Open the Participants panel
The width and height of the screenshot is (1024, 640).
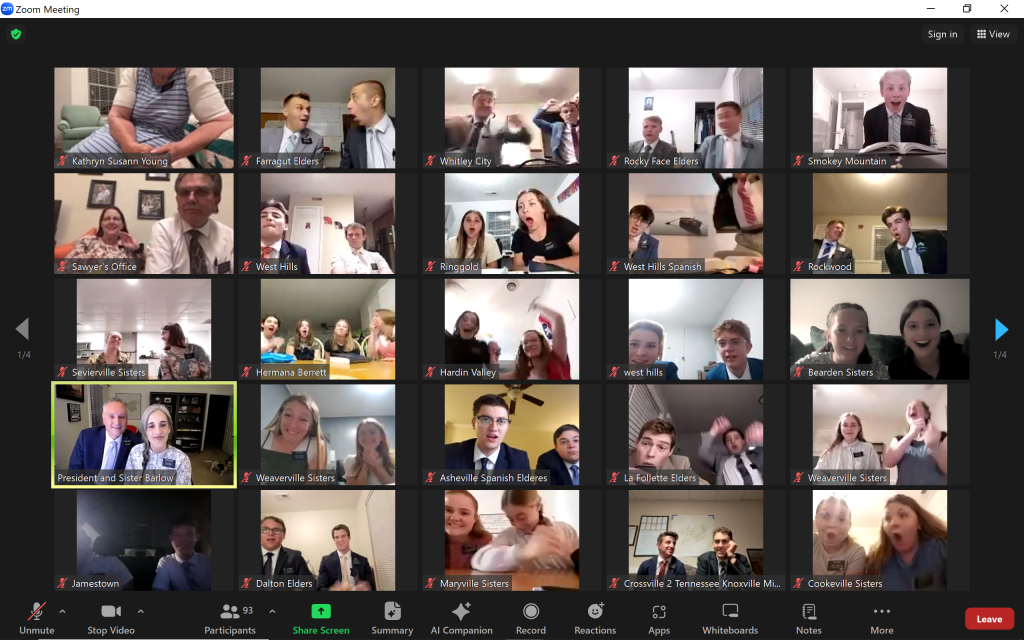click(230, 617)
